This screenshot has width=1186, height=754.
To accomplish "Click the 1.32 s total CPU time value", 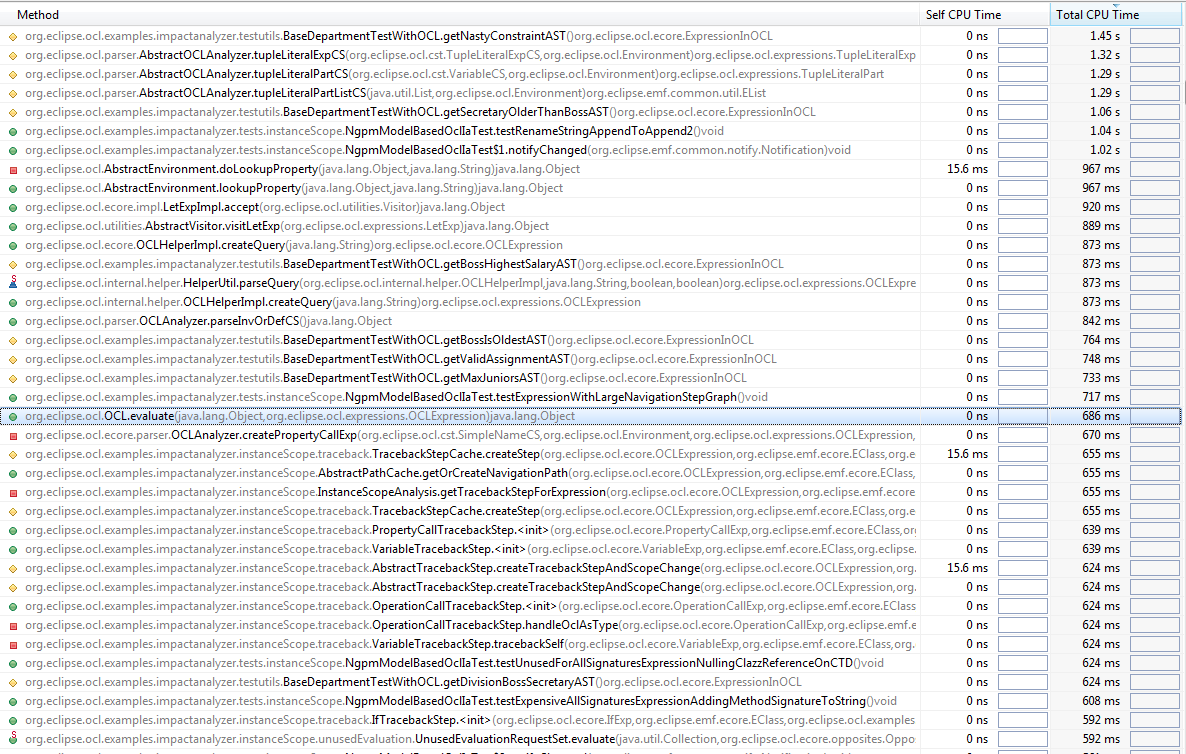I will [x=1105, y=55].
